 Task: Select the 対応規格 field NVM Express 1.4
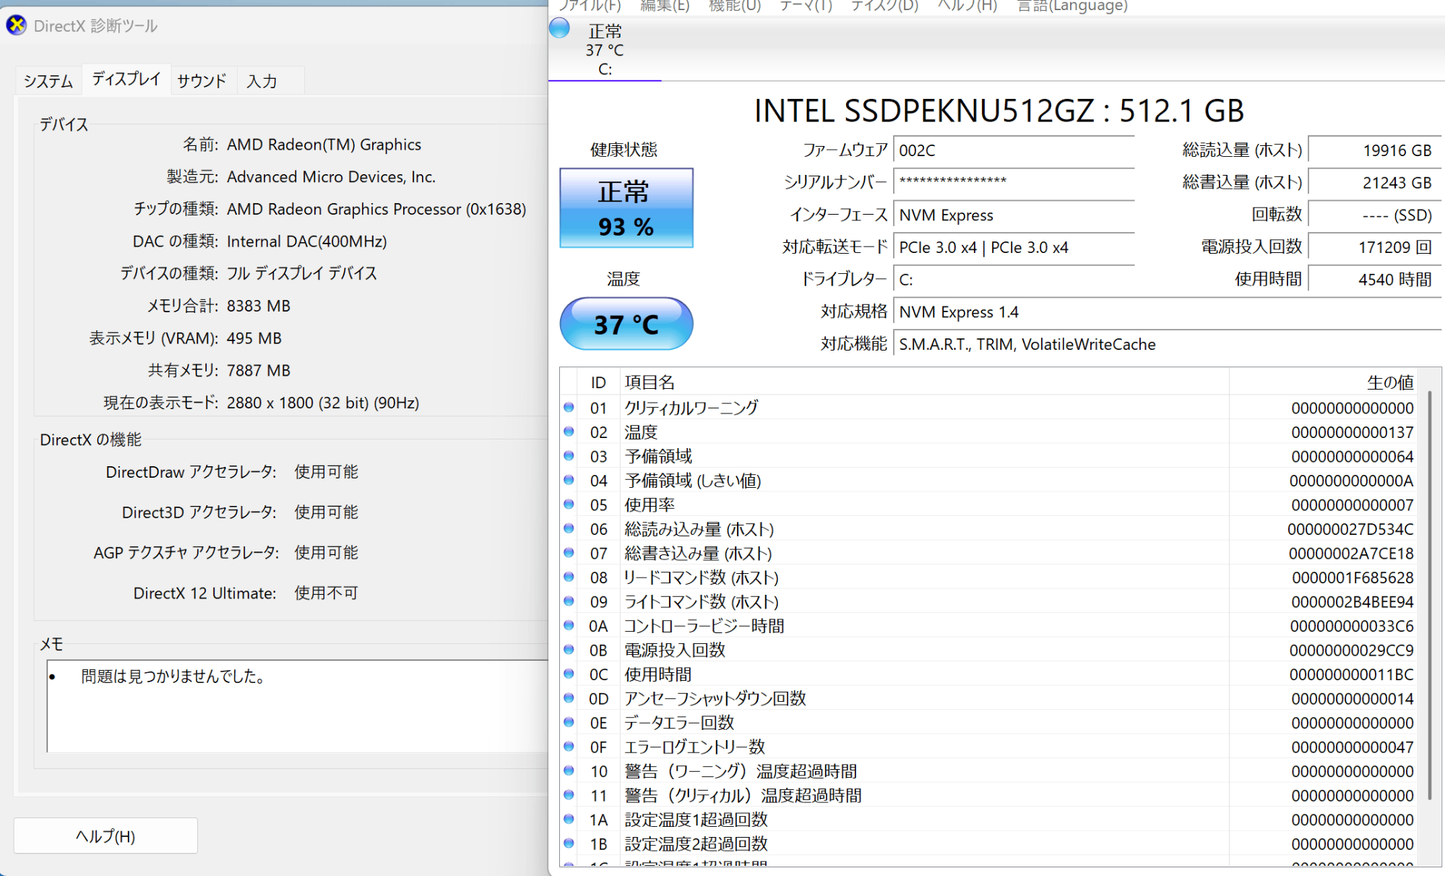click(x=1167, y=312)
